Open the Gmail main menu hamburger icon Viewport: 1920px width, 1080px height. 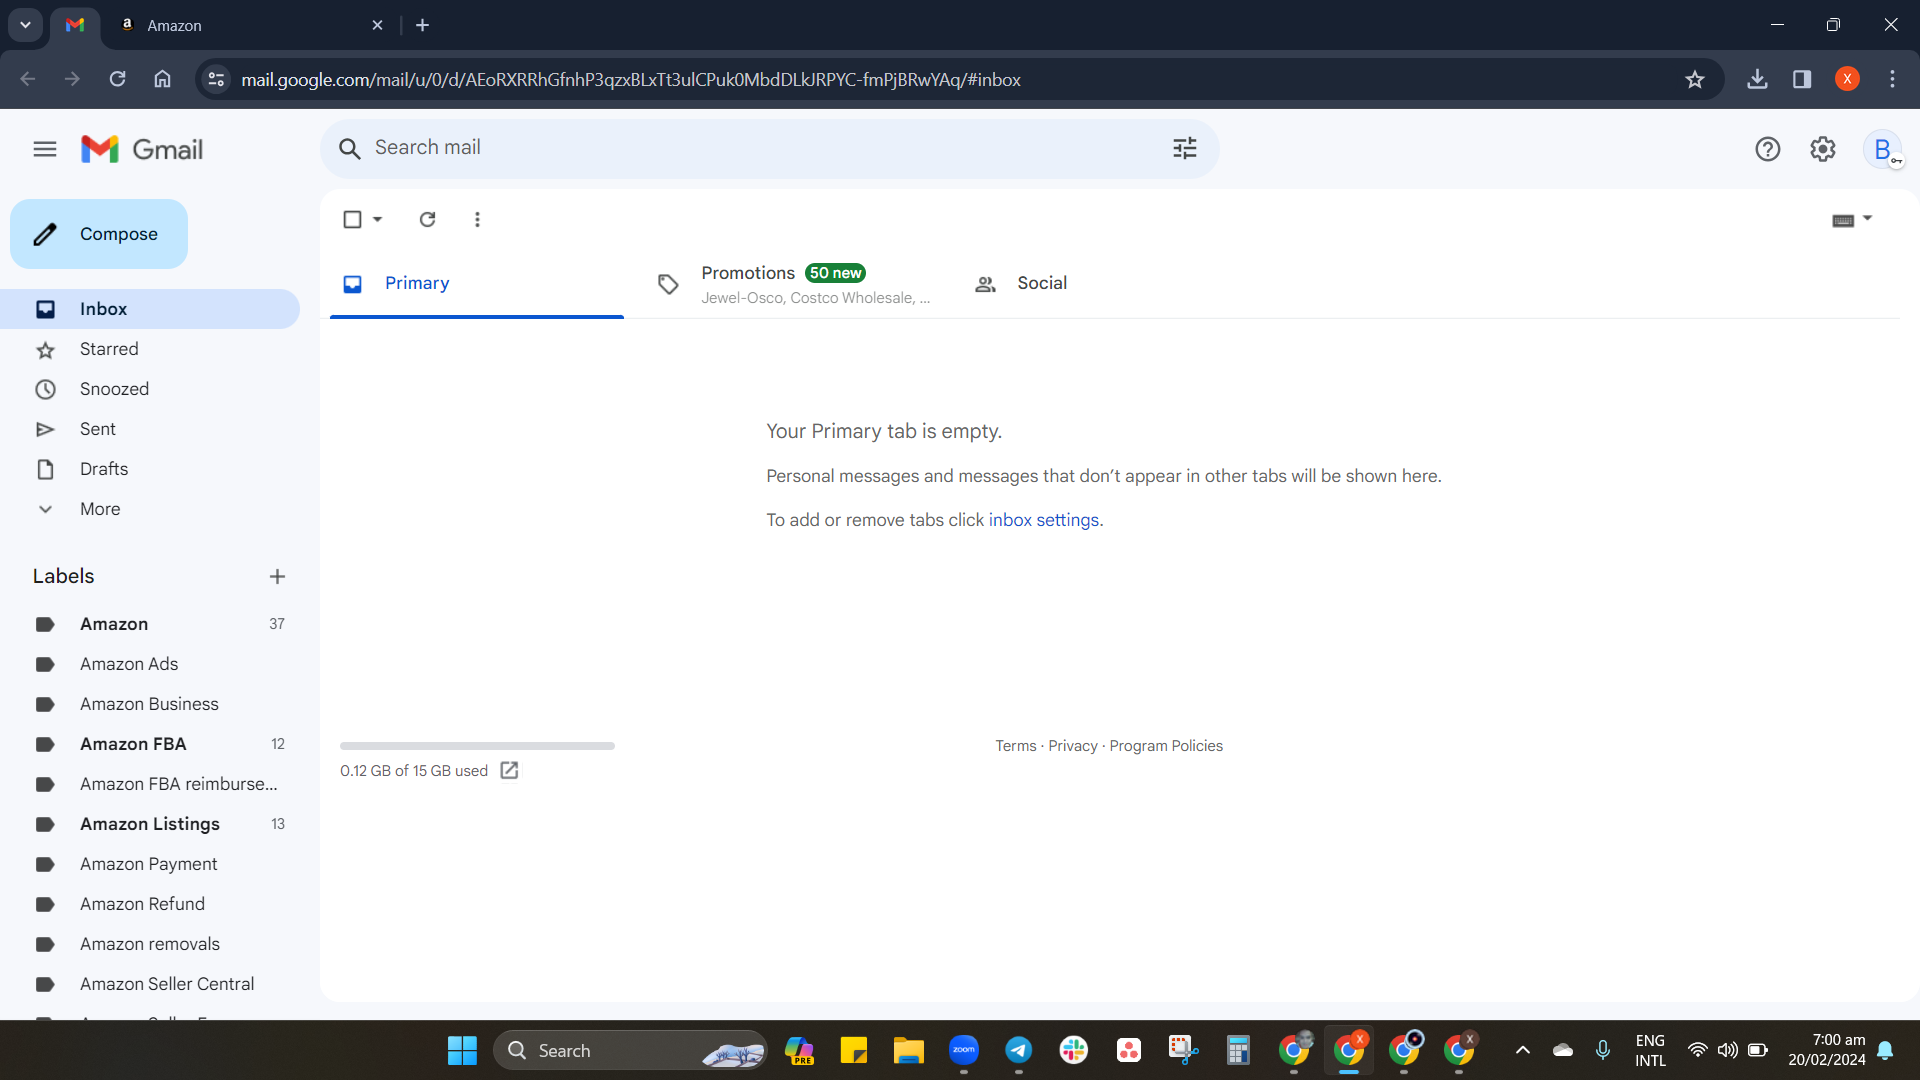tap(45, 149)
